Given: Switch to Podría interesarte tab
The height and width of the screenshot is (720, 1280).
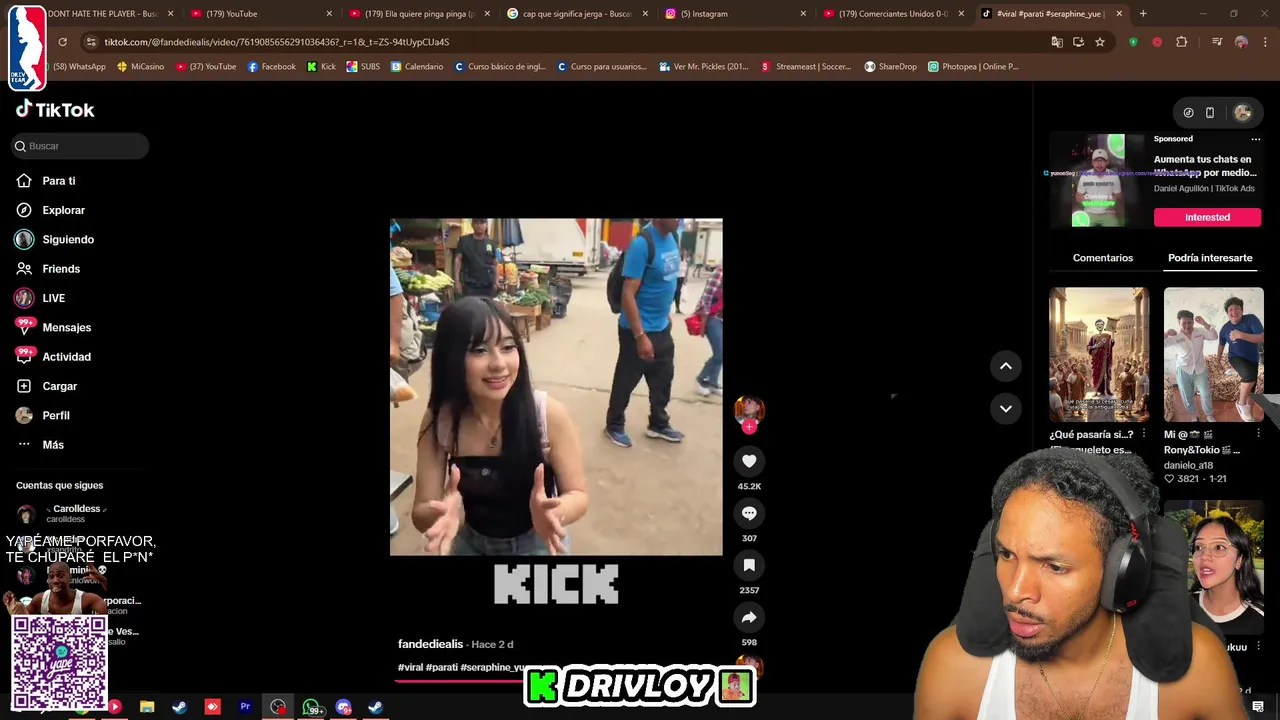Looking at the screenshot, I should pyautogui.click(x=1210, y=258).
